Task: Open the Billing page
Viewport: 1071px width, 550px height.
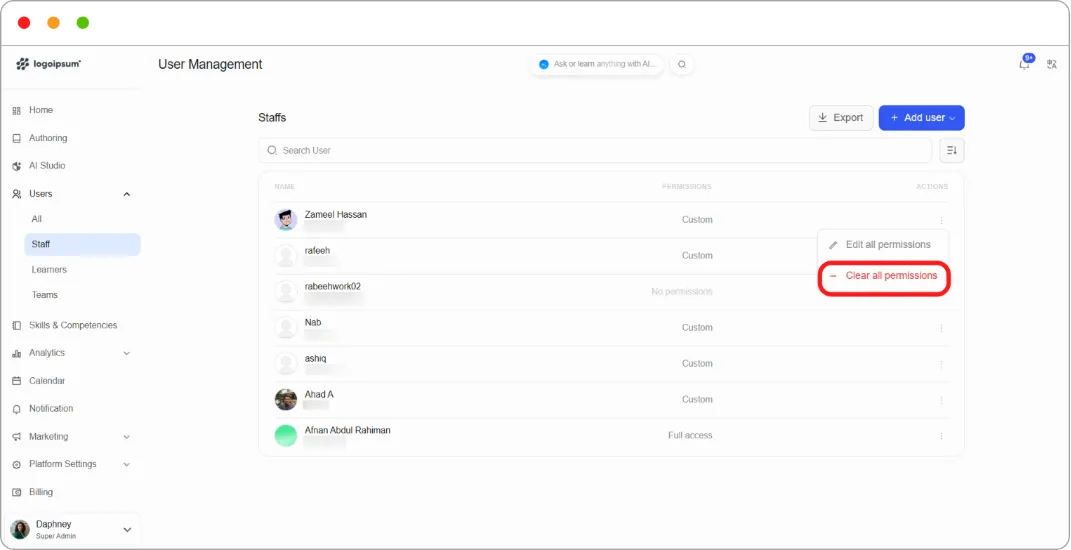Action: 41,492
